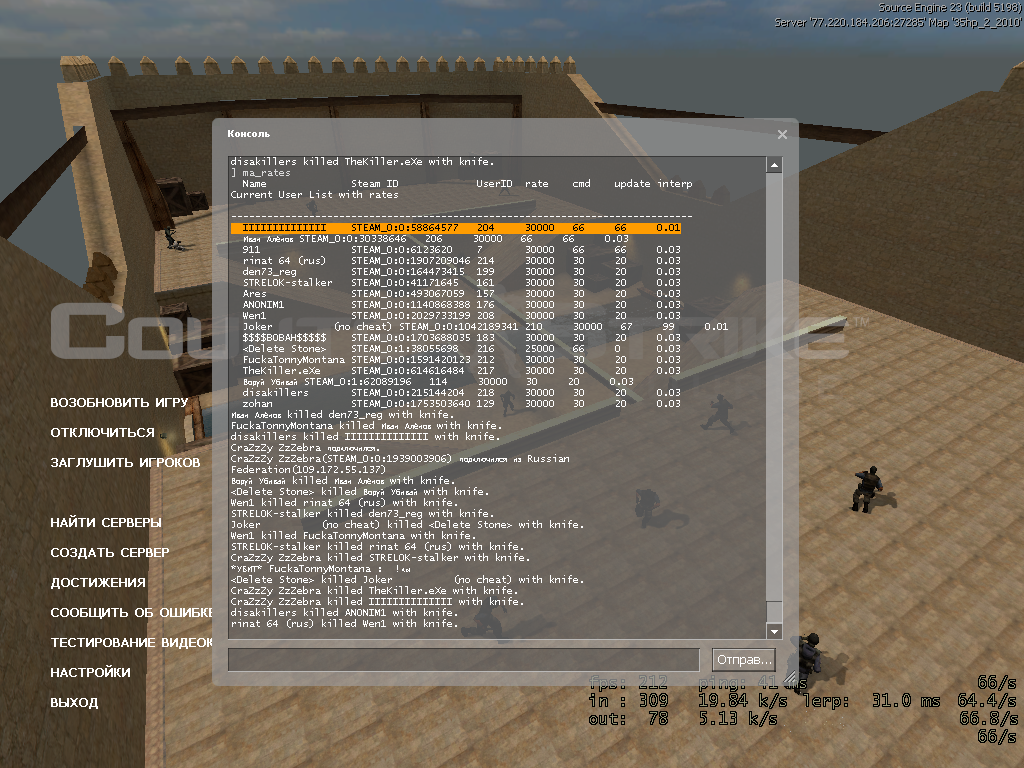Click log line "rinat 64 (rus) killed Wen1 with knife."
Screen dimensions: 1024x768
click(x=344, y=624)
